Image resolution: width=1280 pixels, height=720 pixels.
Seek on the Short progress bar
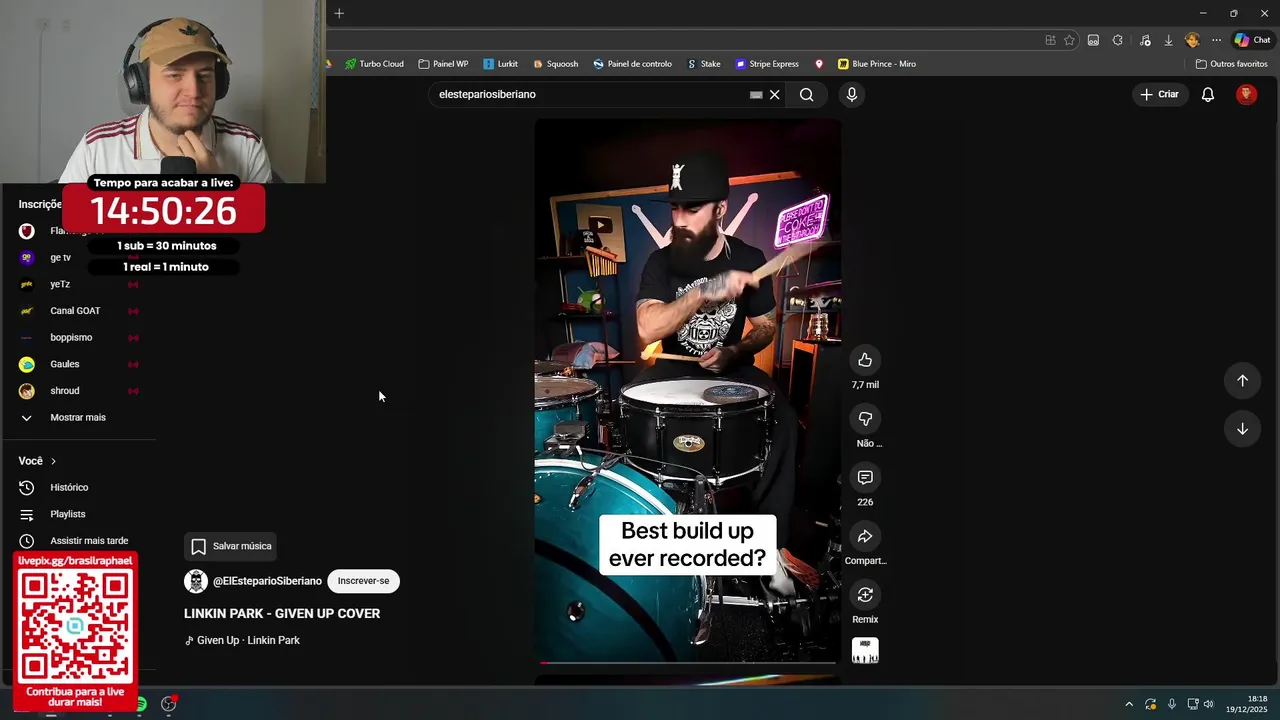click(x=687, y=662)
